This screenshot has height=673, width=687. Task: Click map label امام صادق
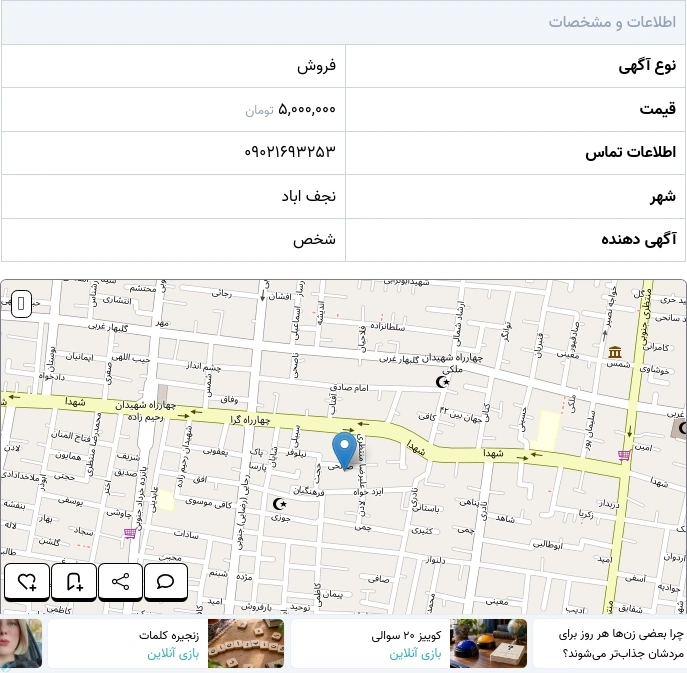pyautogui.click(x=349, y=388)
